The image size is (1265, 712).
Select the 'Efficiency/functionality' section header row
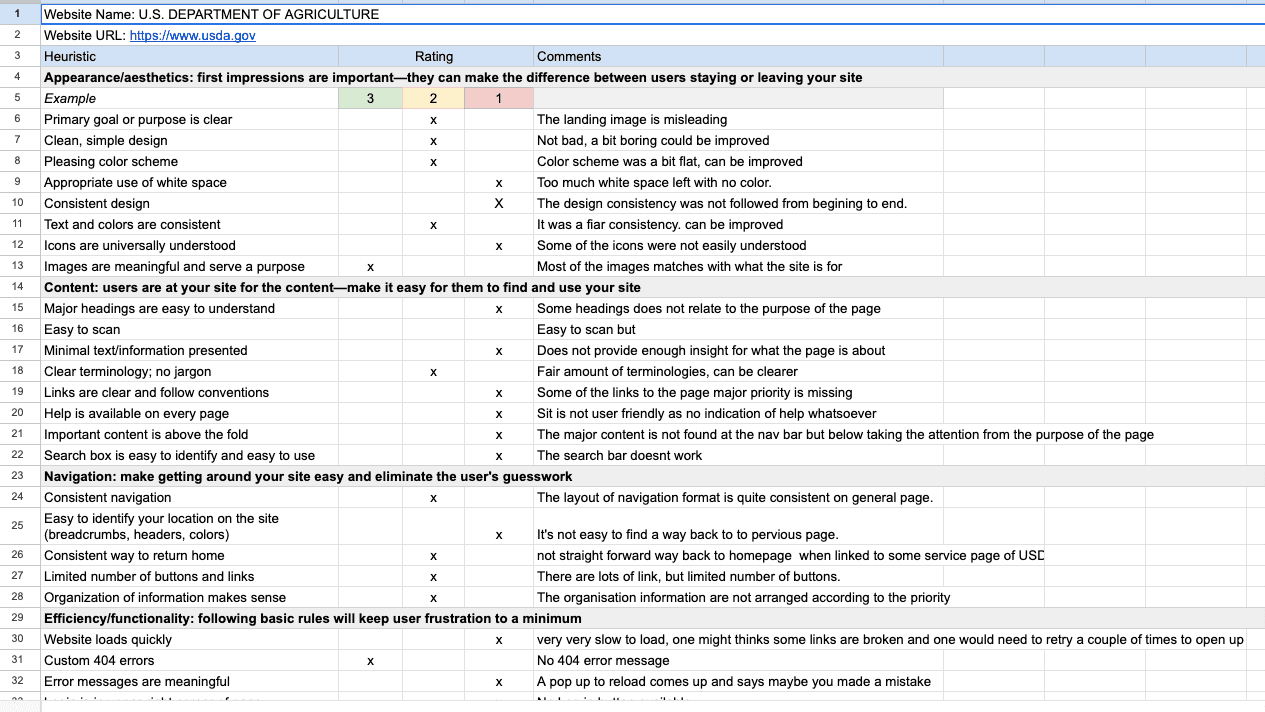(x=652, y=618)
